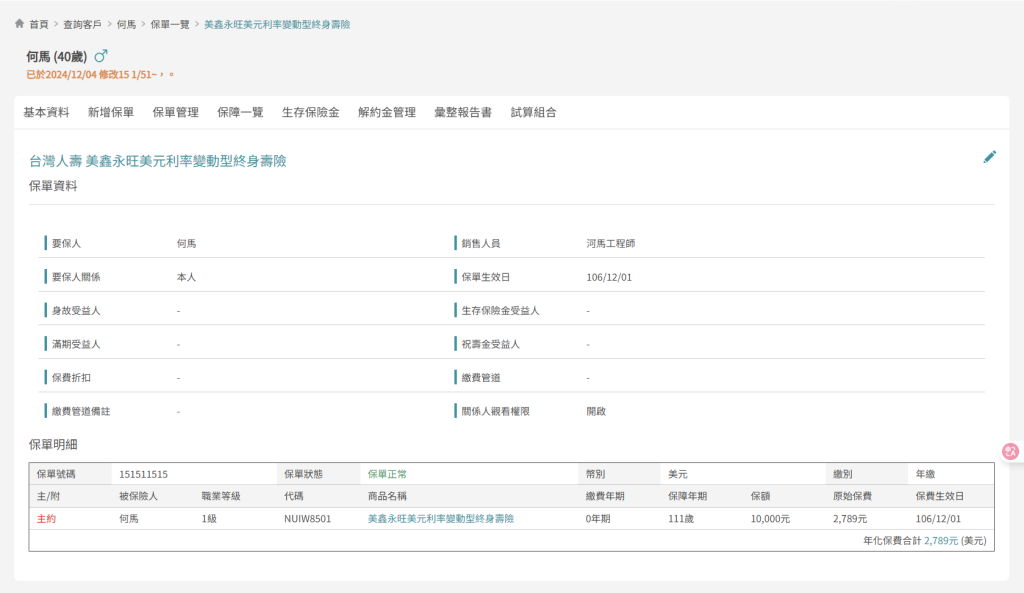This screenshot has height=593, width=1024.
Task: Switch to the 新增保單 tab
Action: pos(110,113)
